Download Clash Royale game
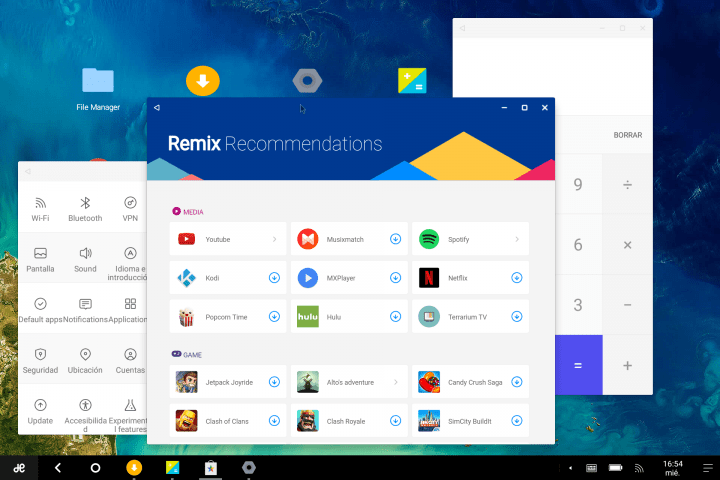This screenshot has height=480, width=720. pos(395,421)
